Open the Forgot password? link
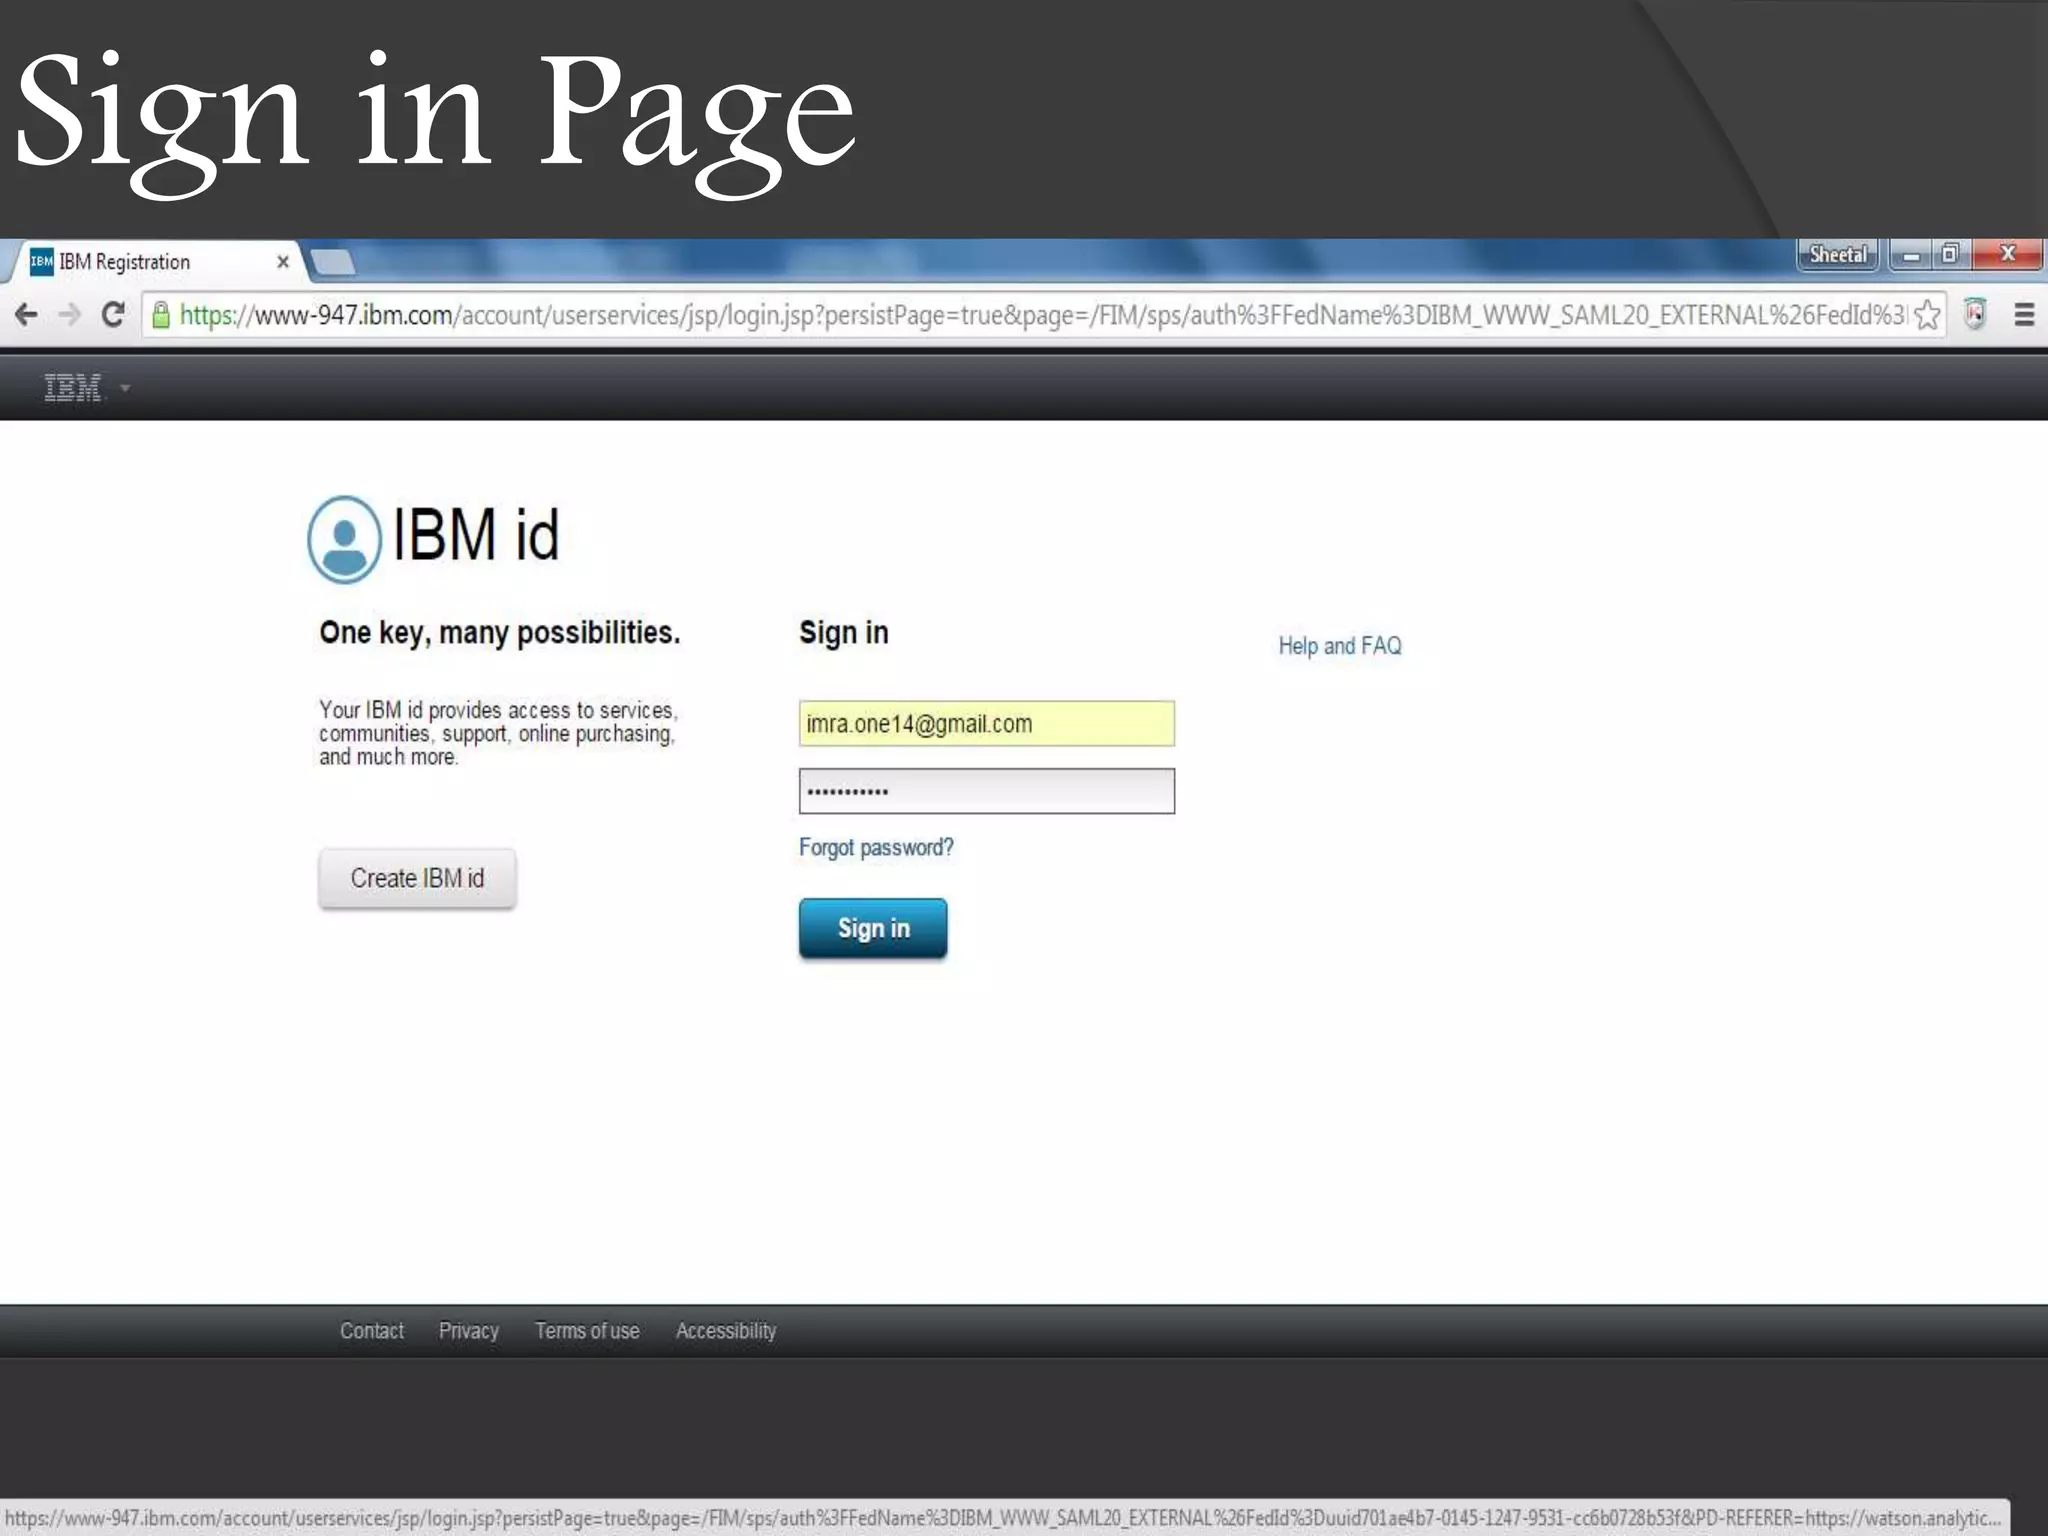This screenshot has height=1536, width=2048. coord(876,847)
